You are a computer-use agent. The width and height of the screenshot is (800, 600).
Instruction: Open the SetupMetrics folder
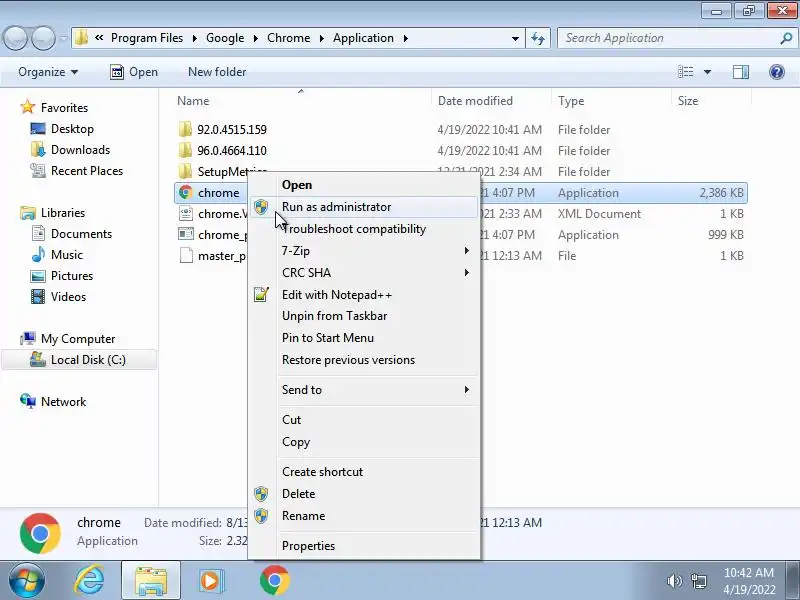232,171
